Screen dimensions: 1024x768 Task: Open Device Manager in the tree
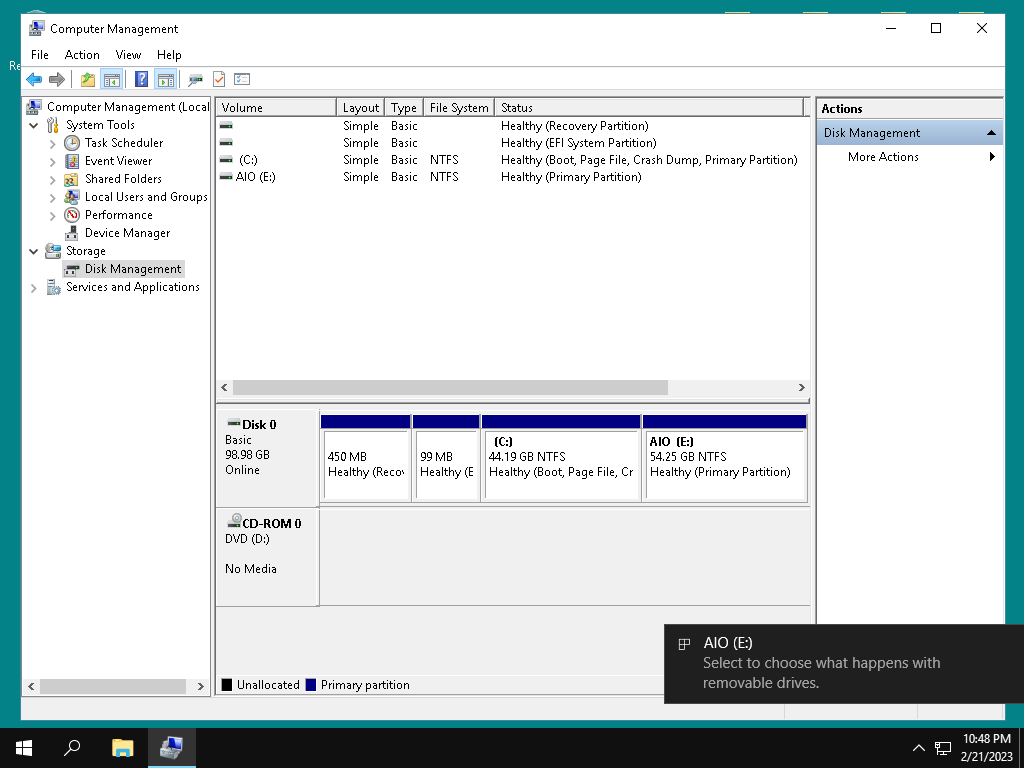(127, 233)
